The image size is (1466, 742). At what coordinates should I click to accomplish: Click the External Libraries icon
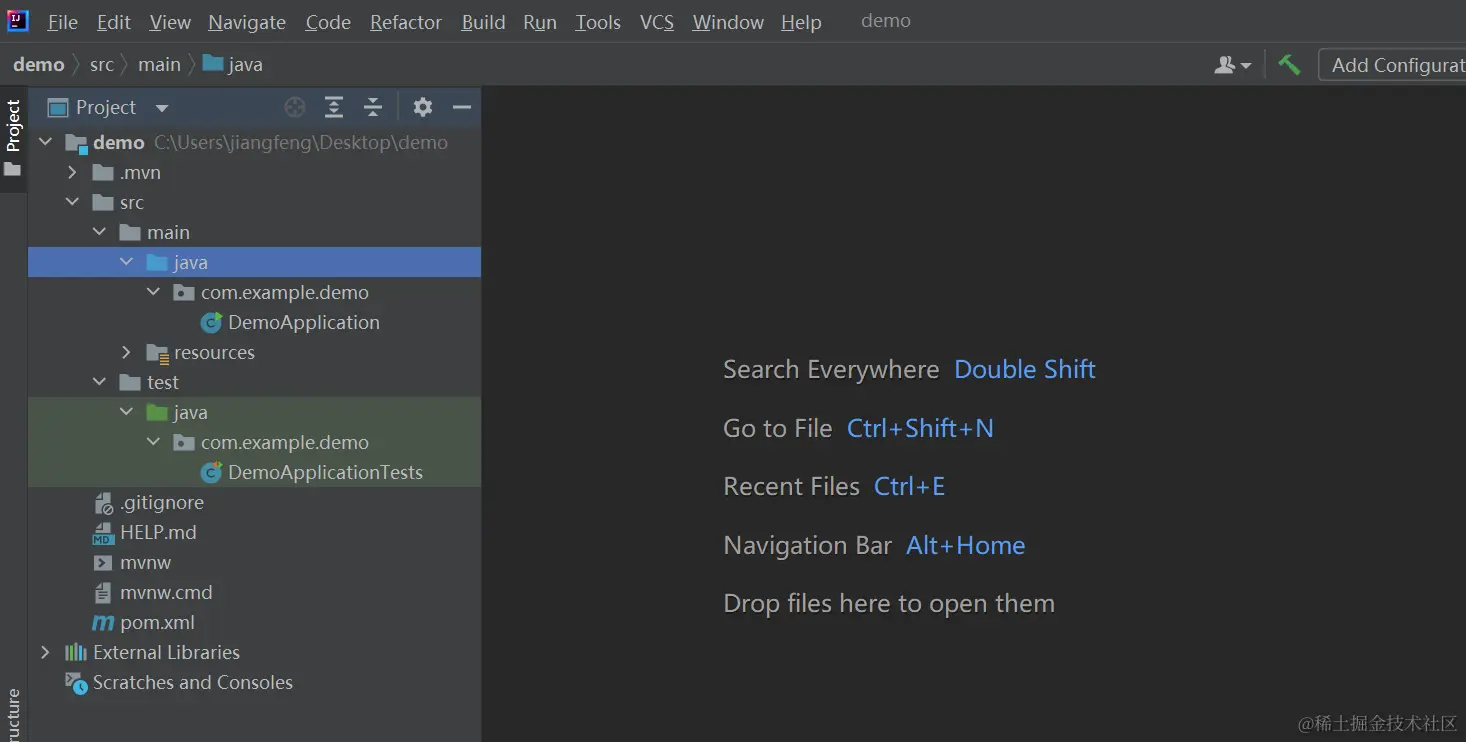point(76,653)
